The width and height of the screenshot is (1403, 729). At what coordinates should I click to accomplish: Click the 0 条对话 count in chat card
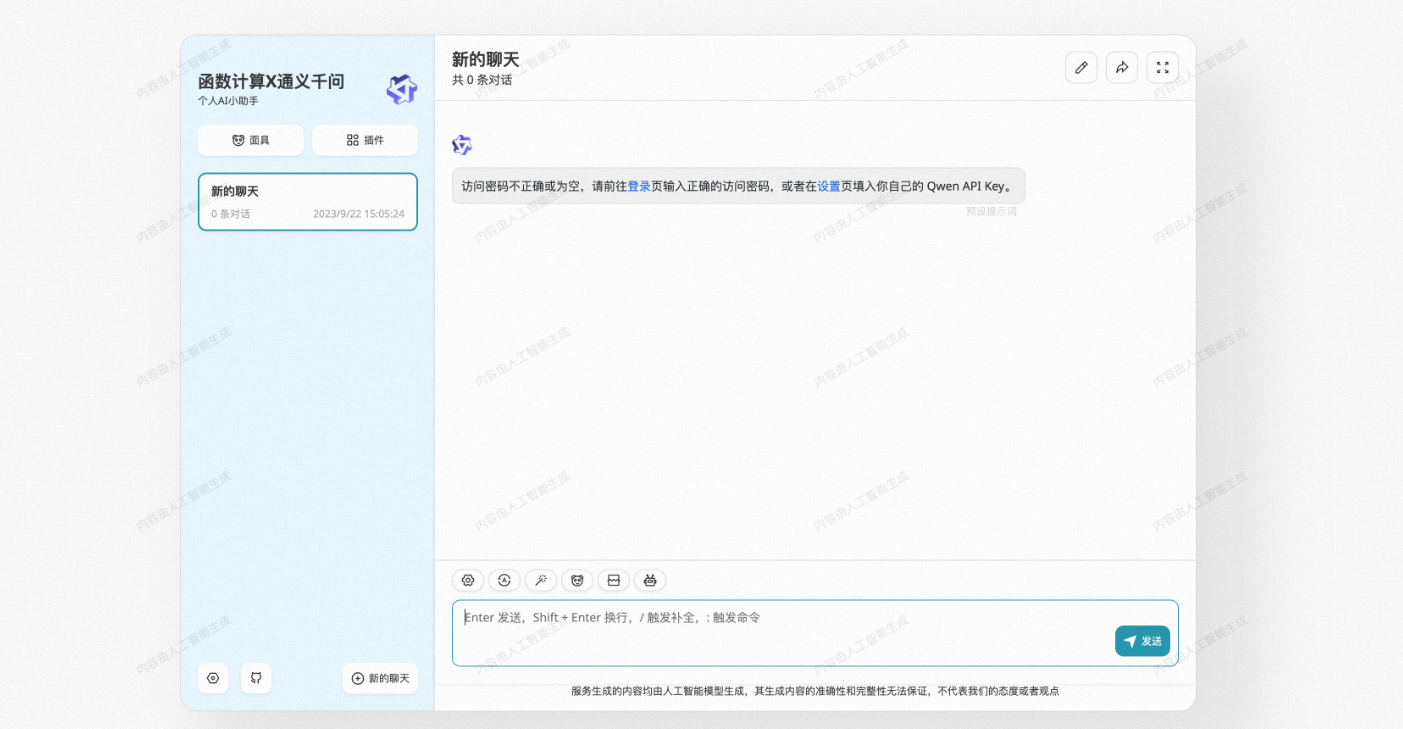231,214
